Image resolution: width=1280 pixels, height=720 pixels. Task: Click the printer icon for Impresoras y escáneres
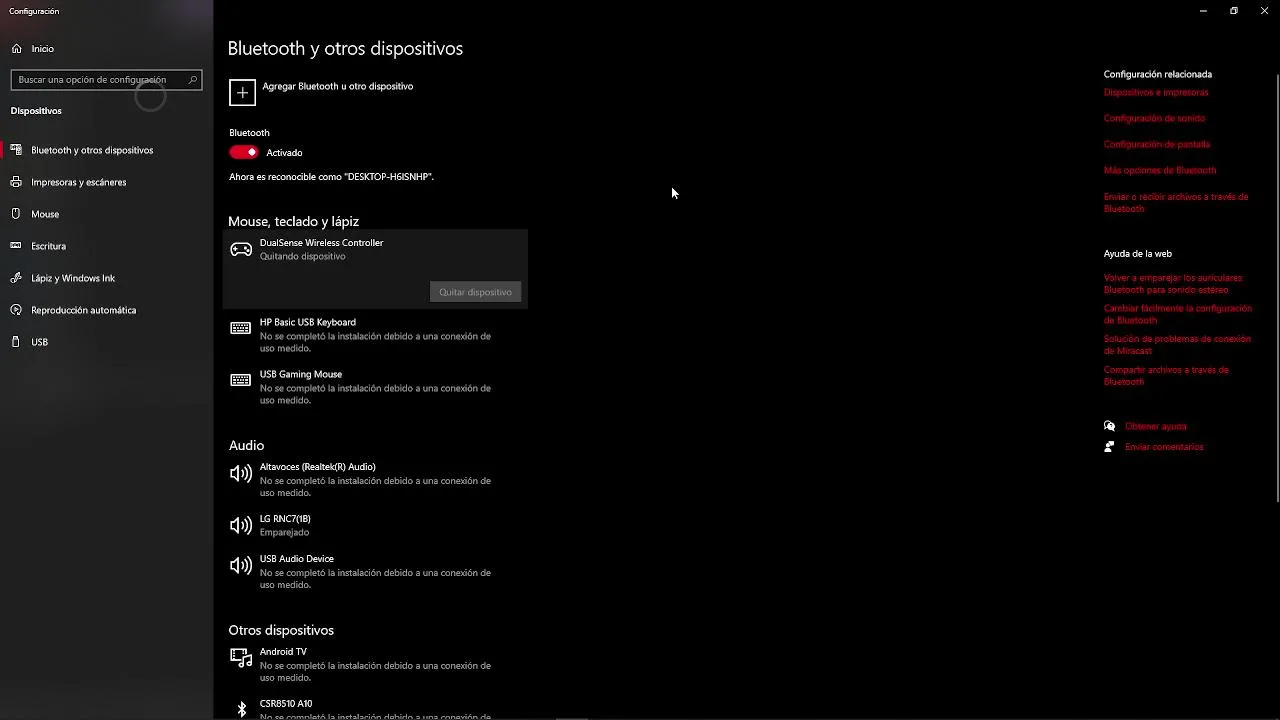point(16,182)
